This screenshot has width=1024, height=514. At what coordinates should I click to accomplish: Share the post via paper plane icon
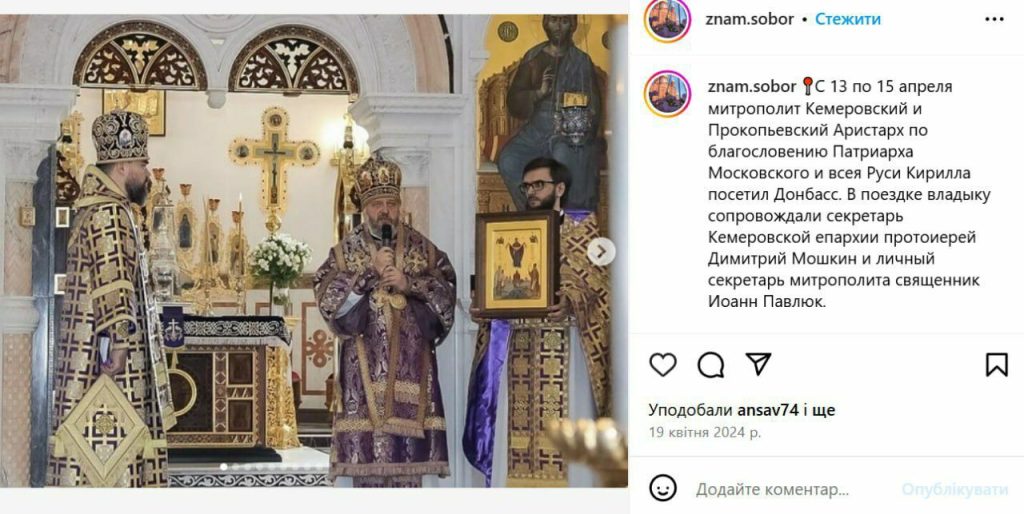758,364
